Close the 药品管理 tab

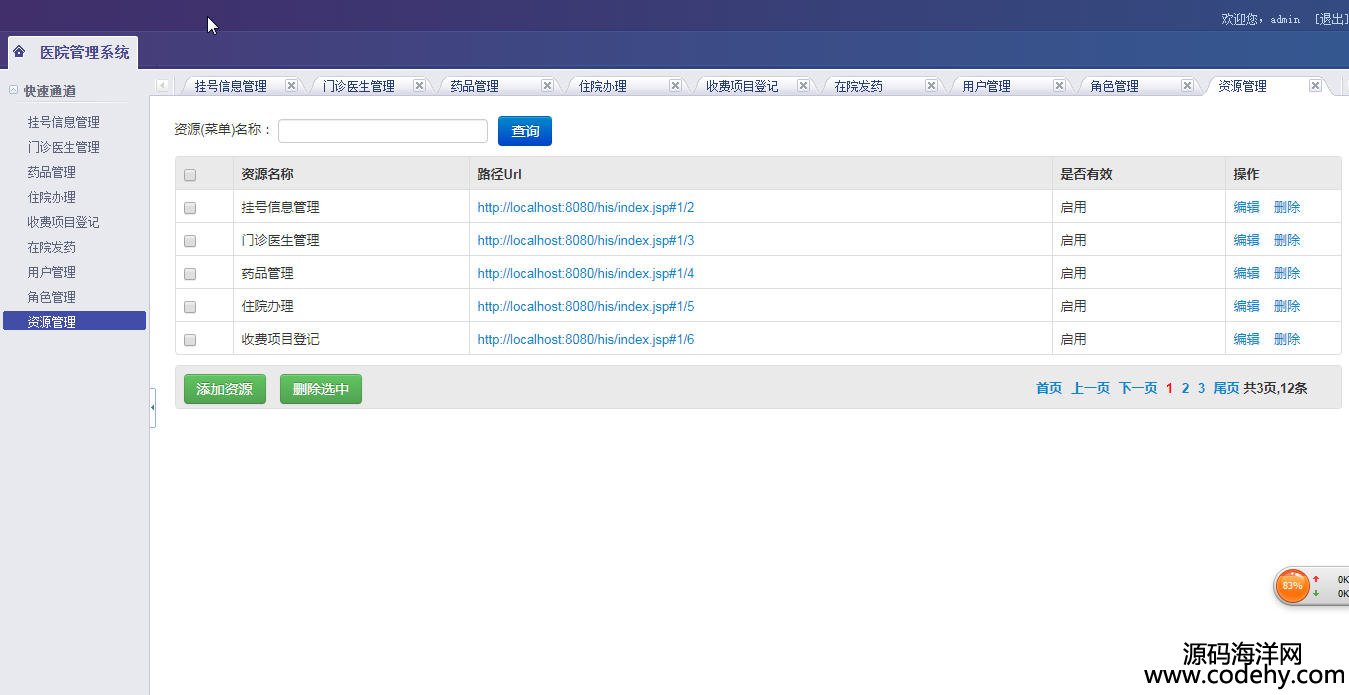coord(547,86)
